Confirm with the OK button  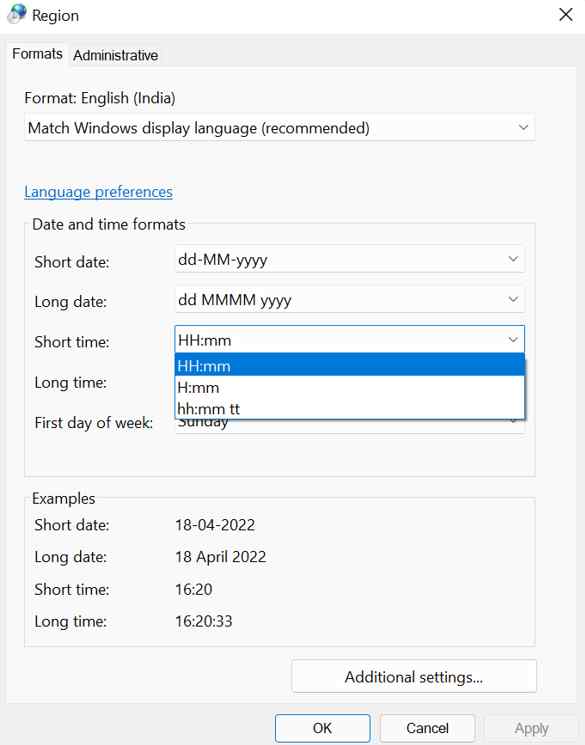point(322,728)
